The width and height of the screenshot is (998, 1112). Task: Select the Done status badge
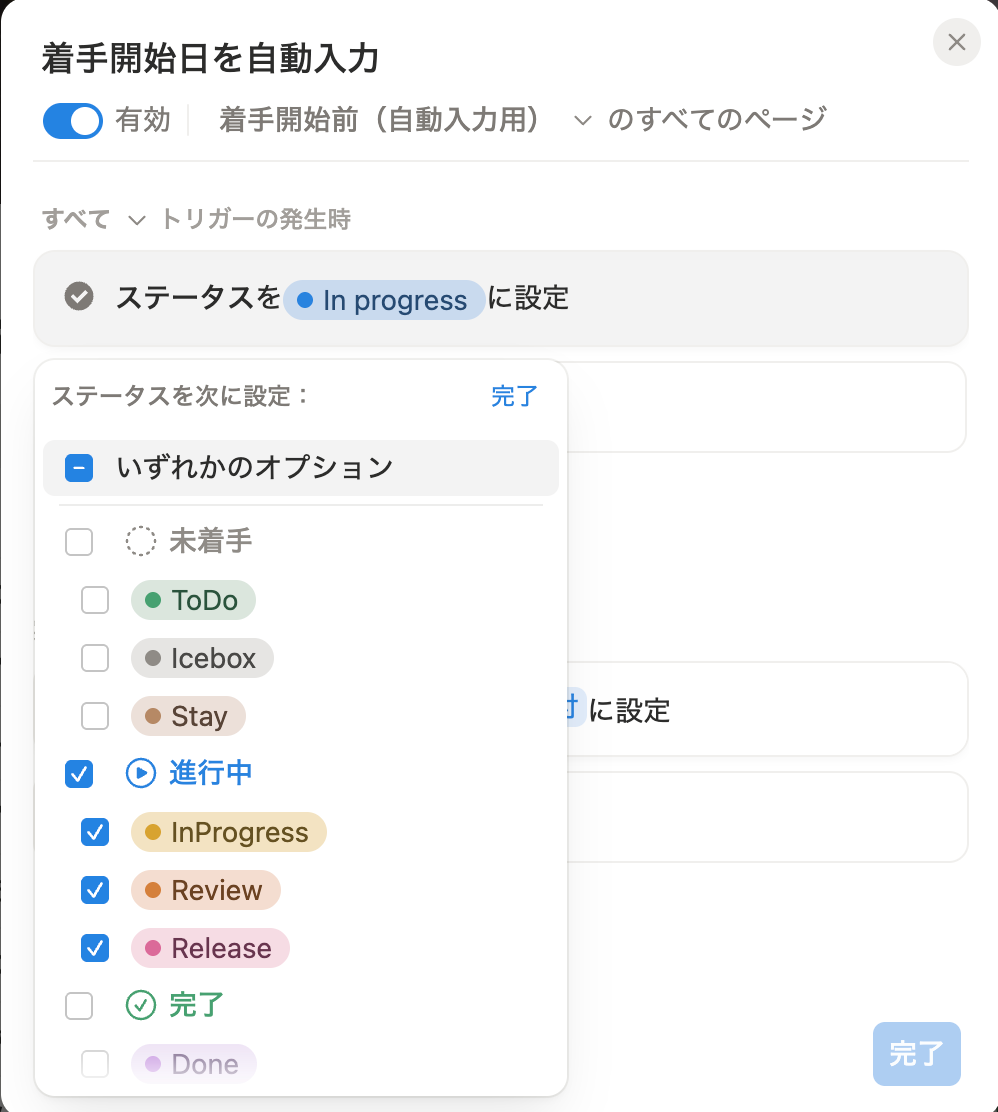193,1064
